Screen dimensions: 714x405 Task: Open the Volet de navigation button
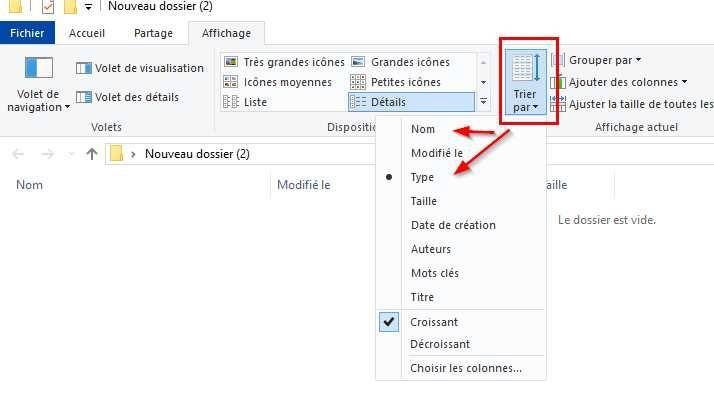click(39, 84)
